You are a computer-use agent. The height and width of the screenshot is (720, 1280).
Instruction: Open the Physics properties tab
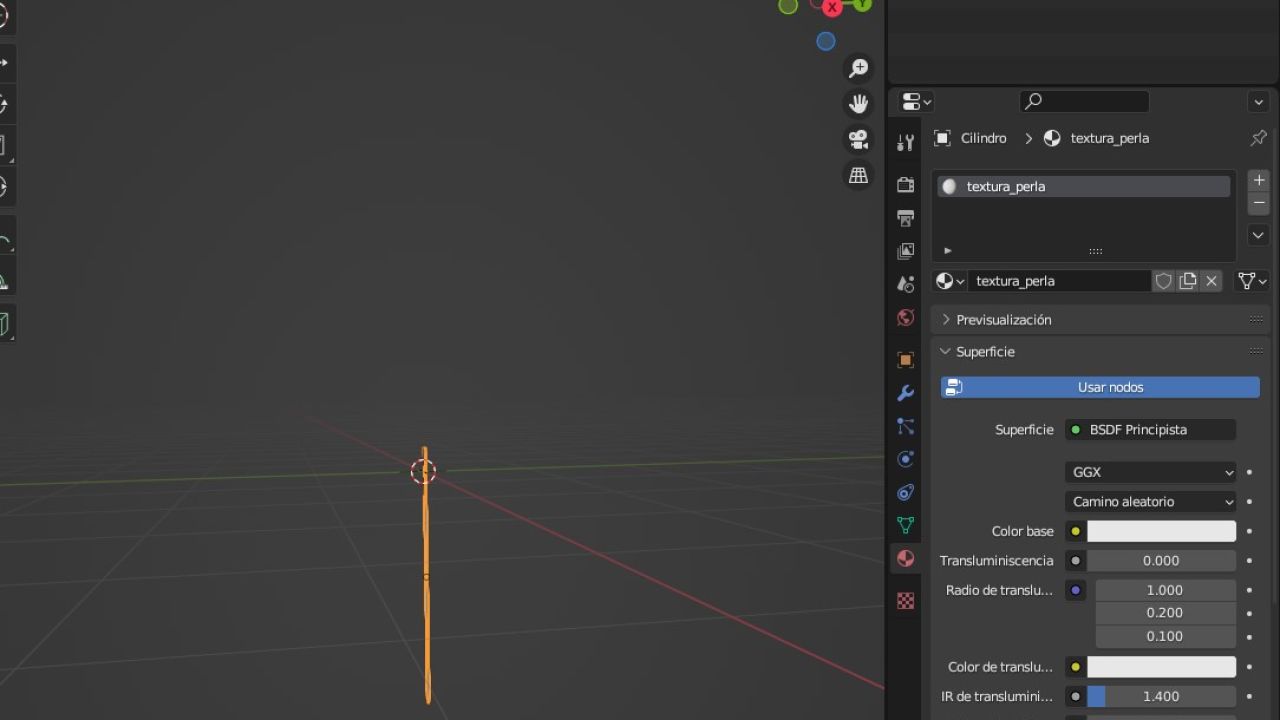click(905, 459)
